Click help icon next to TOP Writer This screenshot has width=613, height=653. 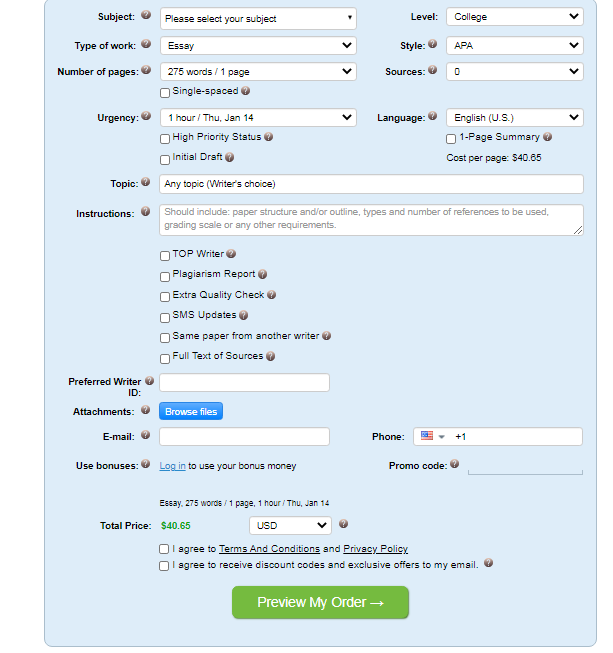click(231, 254)
